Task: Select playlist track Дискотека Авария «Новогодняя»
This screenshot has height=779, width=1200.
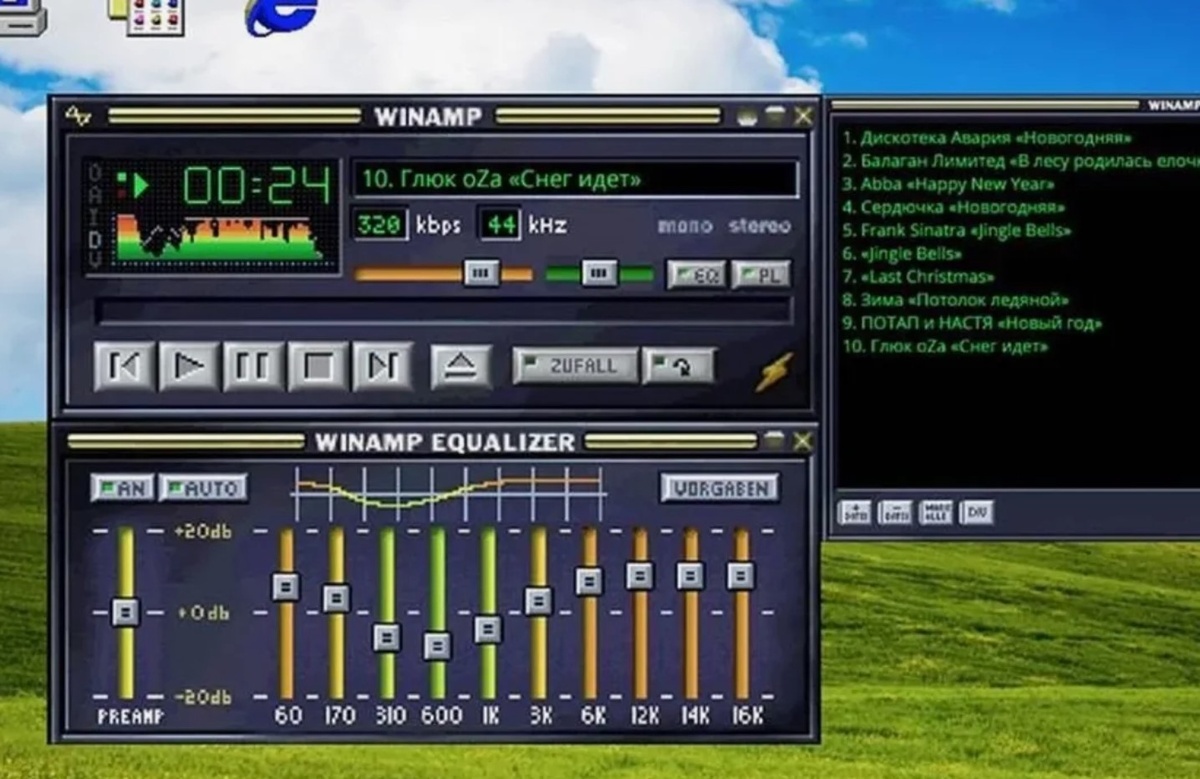Action: pos(986,138)
